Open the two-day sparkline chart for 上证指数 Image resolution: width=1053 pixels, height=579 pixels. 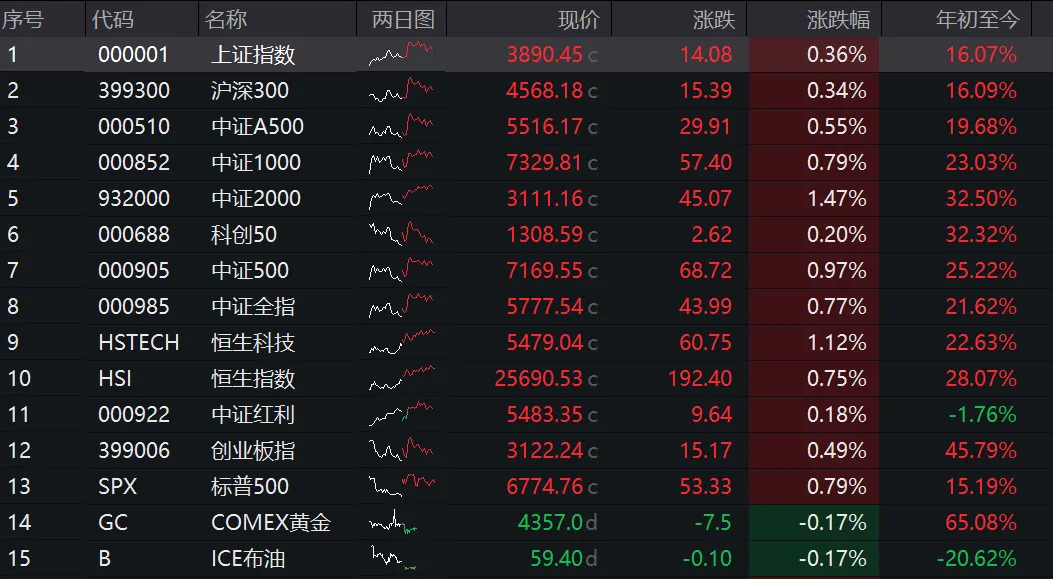click(401, 54)
